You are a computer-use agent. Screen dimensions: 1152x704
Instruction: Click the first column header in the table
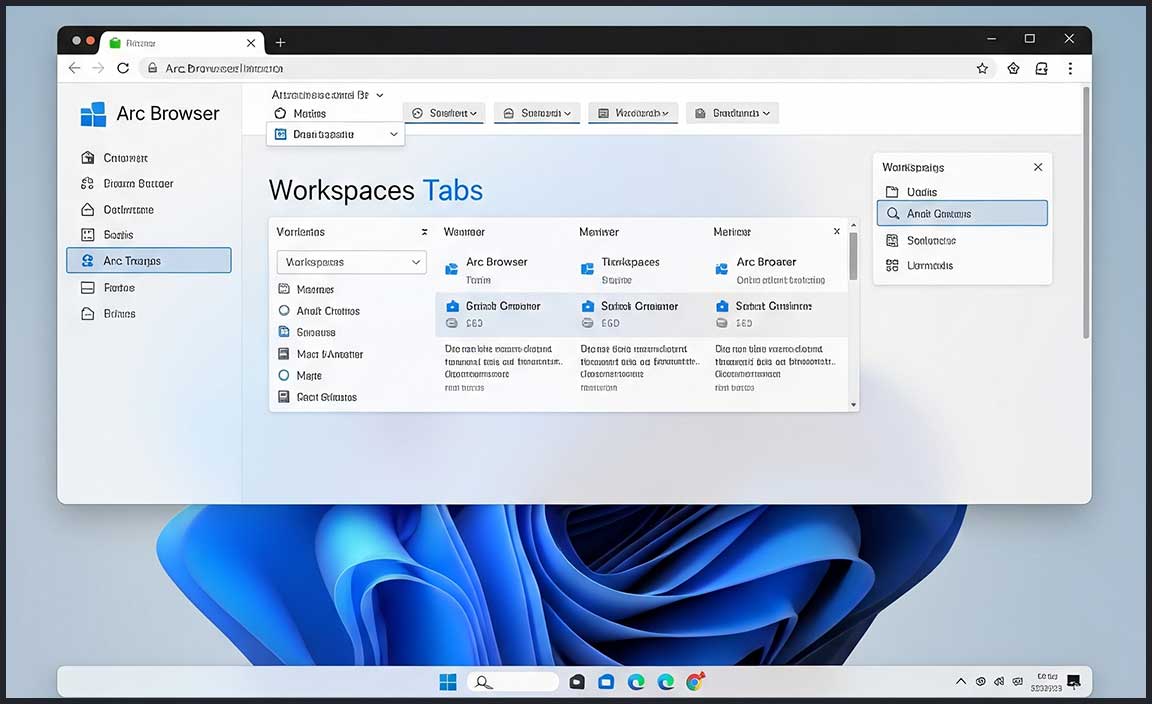(x=464, y=231)
